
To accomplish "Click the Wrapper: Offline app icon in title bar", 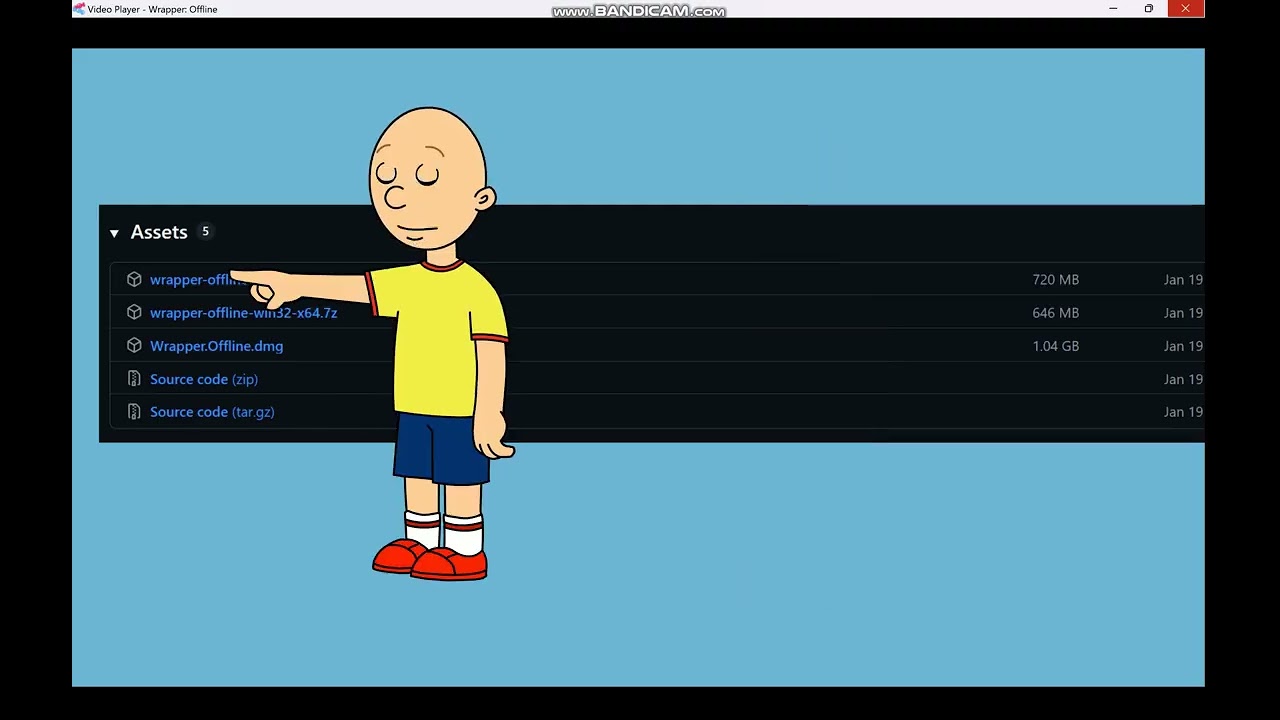I will tap(79, 9).
